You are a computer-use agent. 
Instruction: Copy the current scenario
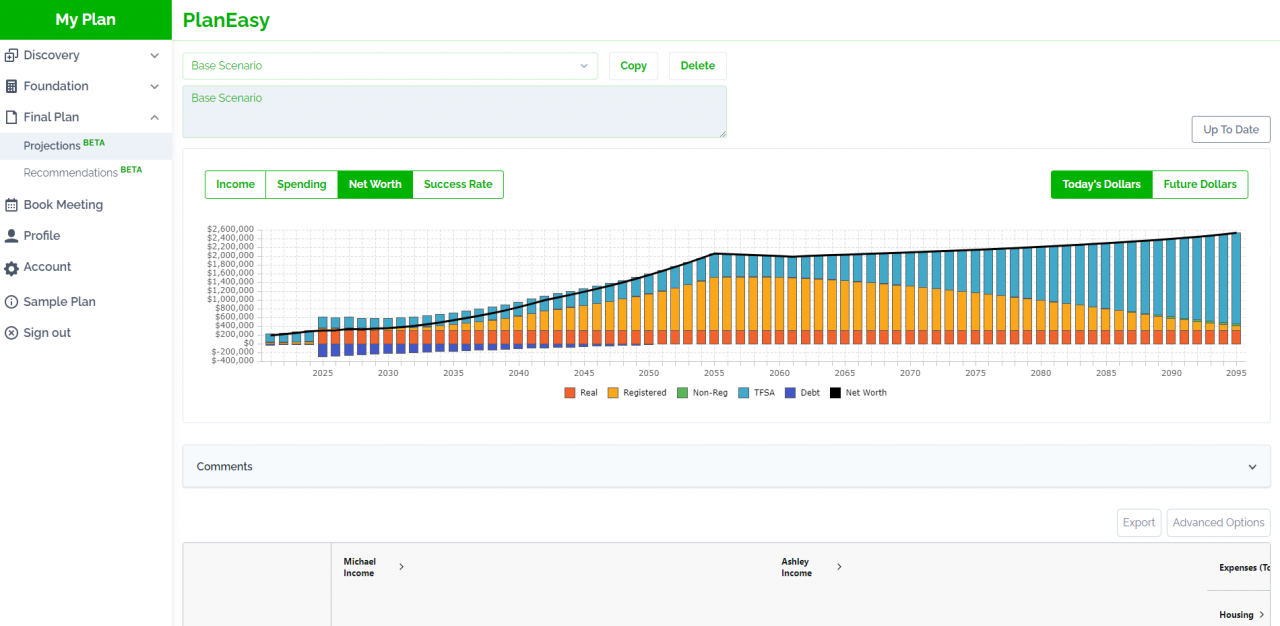(633, 65)
